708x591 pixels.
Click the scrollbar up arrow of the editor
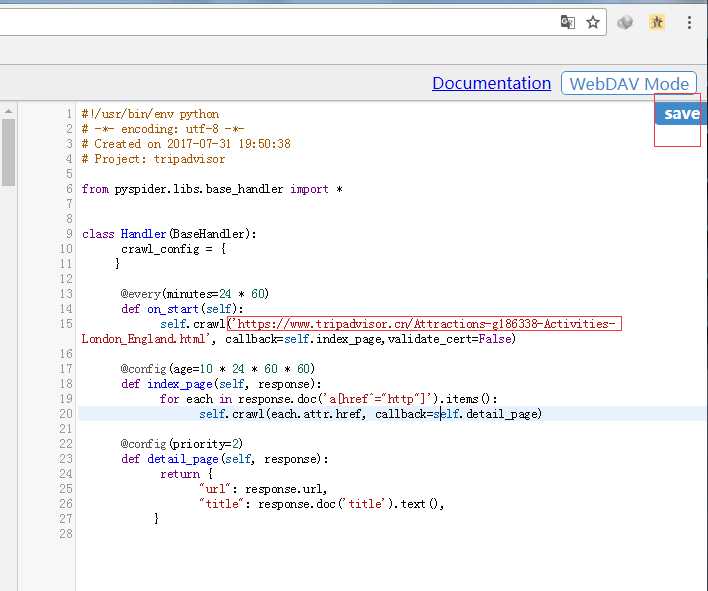(9, 111)
